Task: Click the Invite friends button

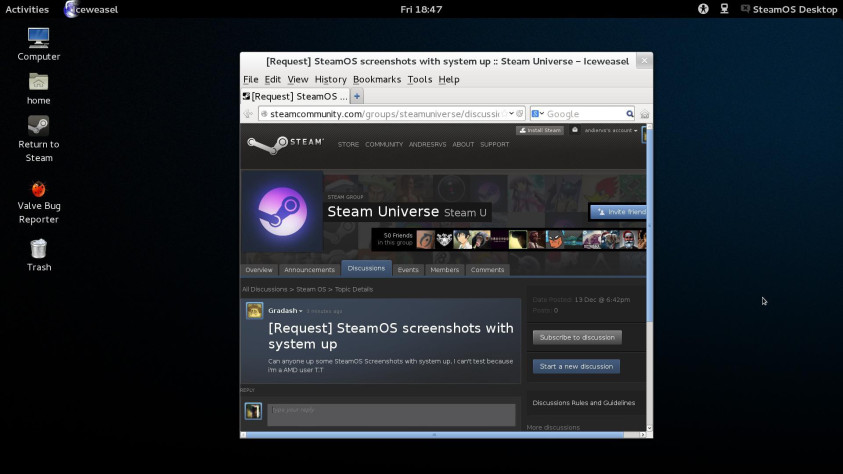Action: pos(618,212)
